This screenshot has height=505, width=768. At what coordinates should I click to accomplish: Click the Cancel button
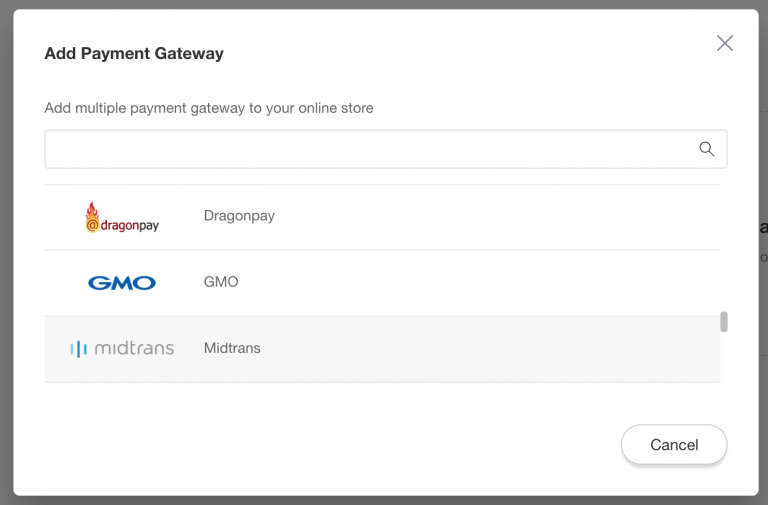[x=674, y=444]
